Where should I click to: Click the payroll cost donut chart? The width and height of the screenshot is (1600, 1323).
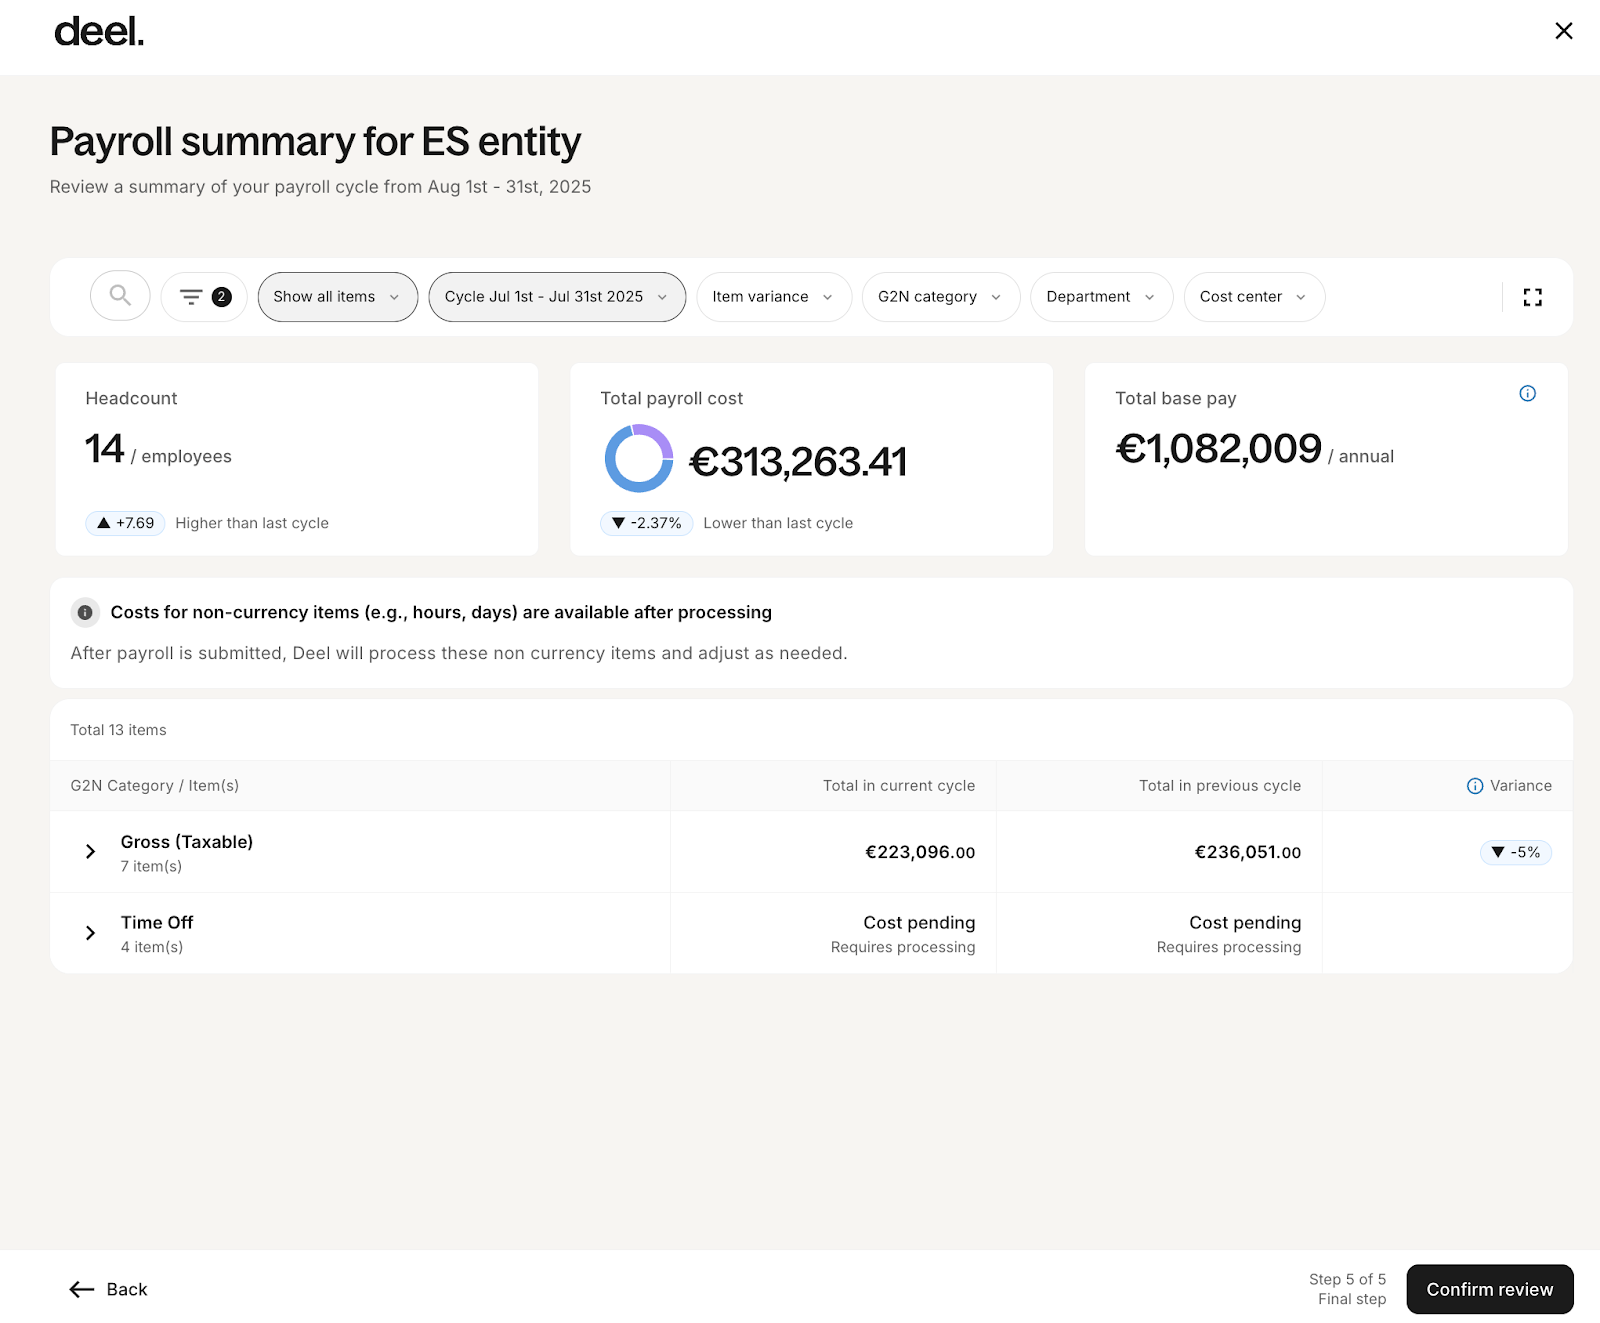(639, 459)
